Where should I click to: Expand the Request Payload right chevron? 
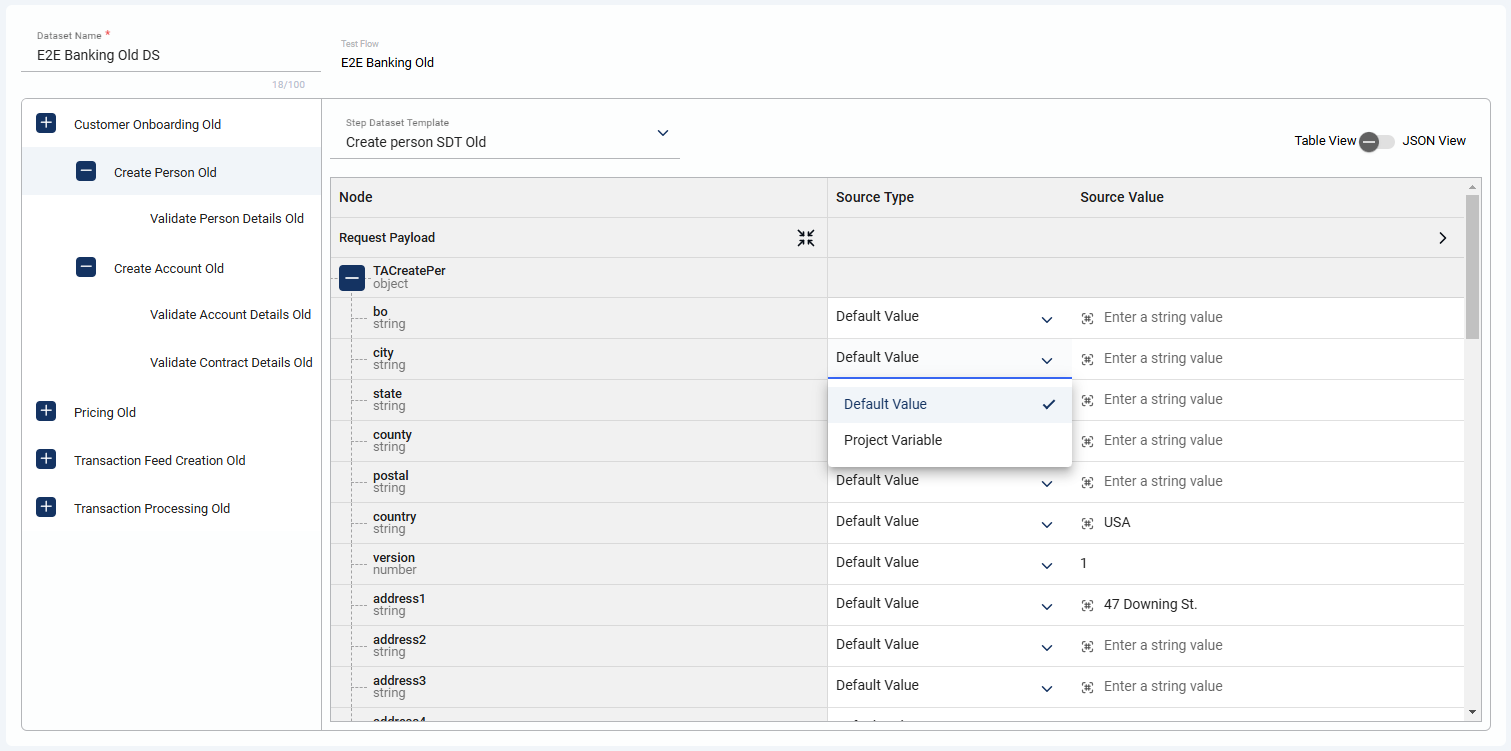[x=1442, y=238]
